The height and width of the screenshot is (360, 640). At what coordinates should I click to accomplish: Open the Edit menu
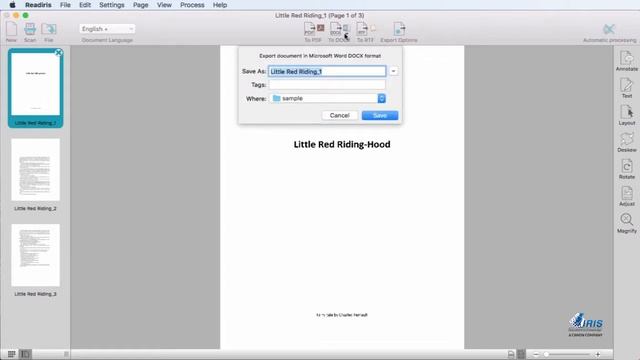point(85,5)
